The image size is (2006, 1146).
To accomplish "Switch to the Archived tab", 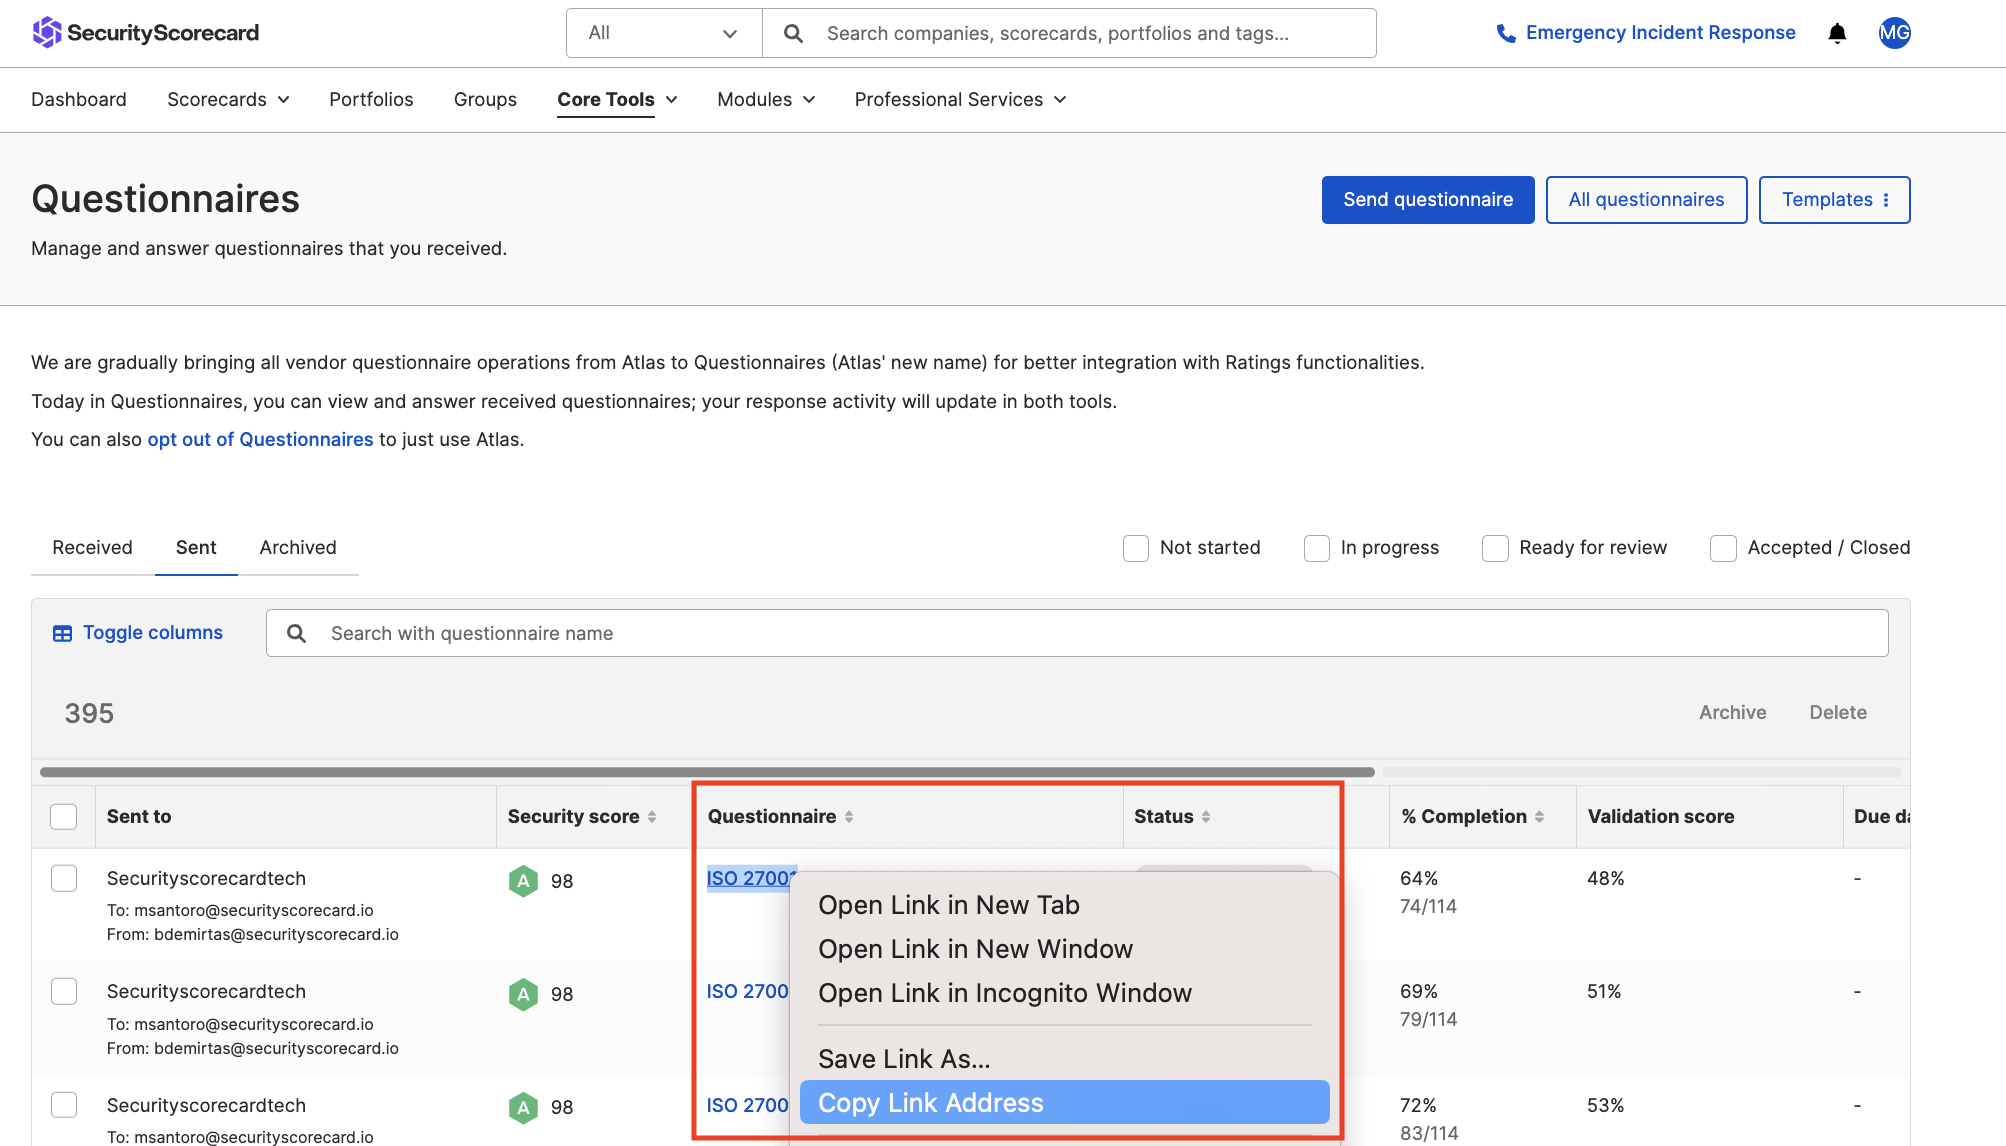I will click(298, 548).
